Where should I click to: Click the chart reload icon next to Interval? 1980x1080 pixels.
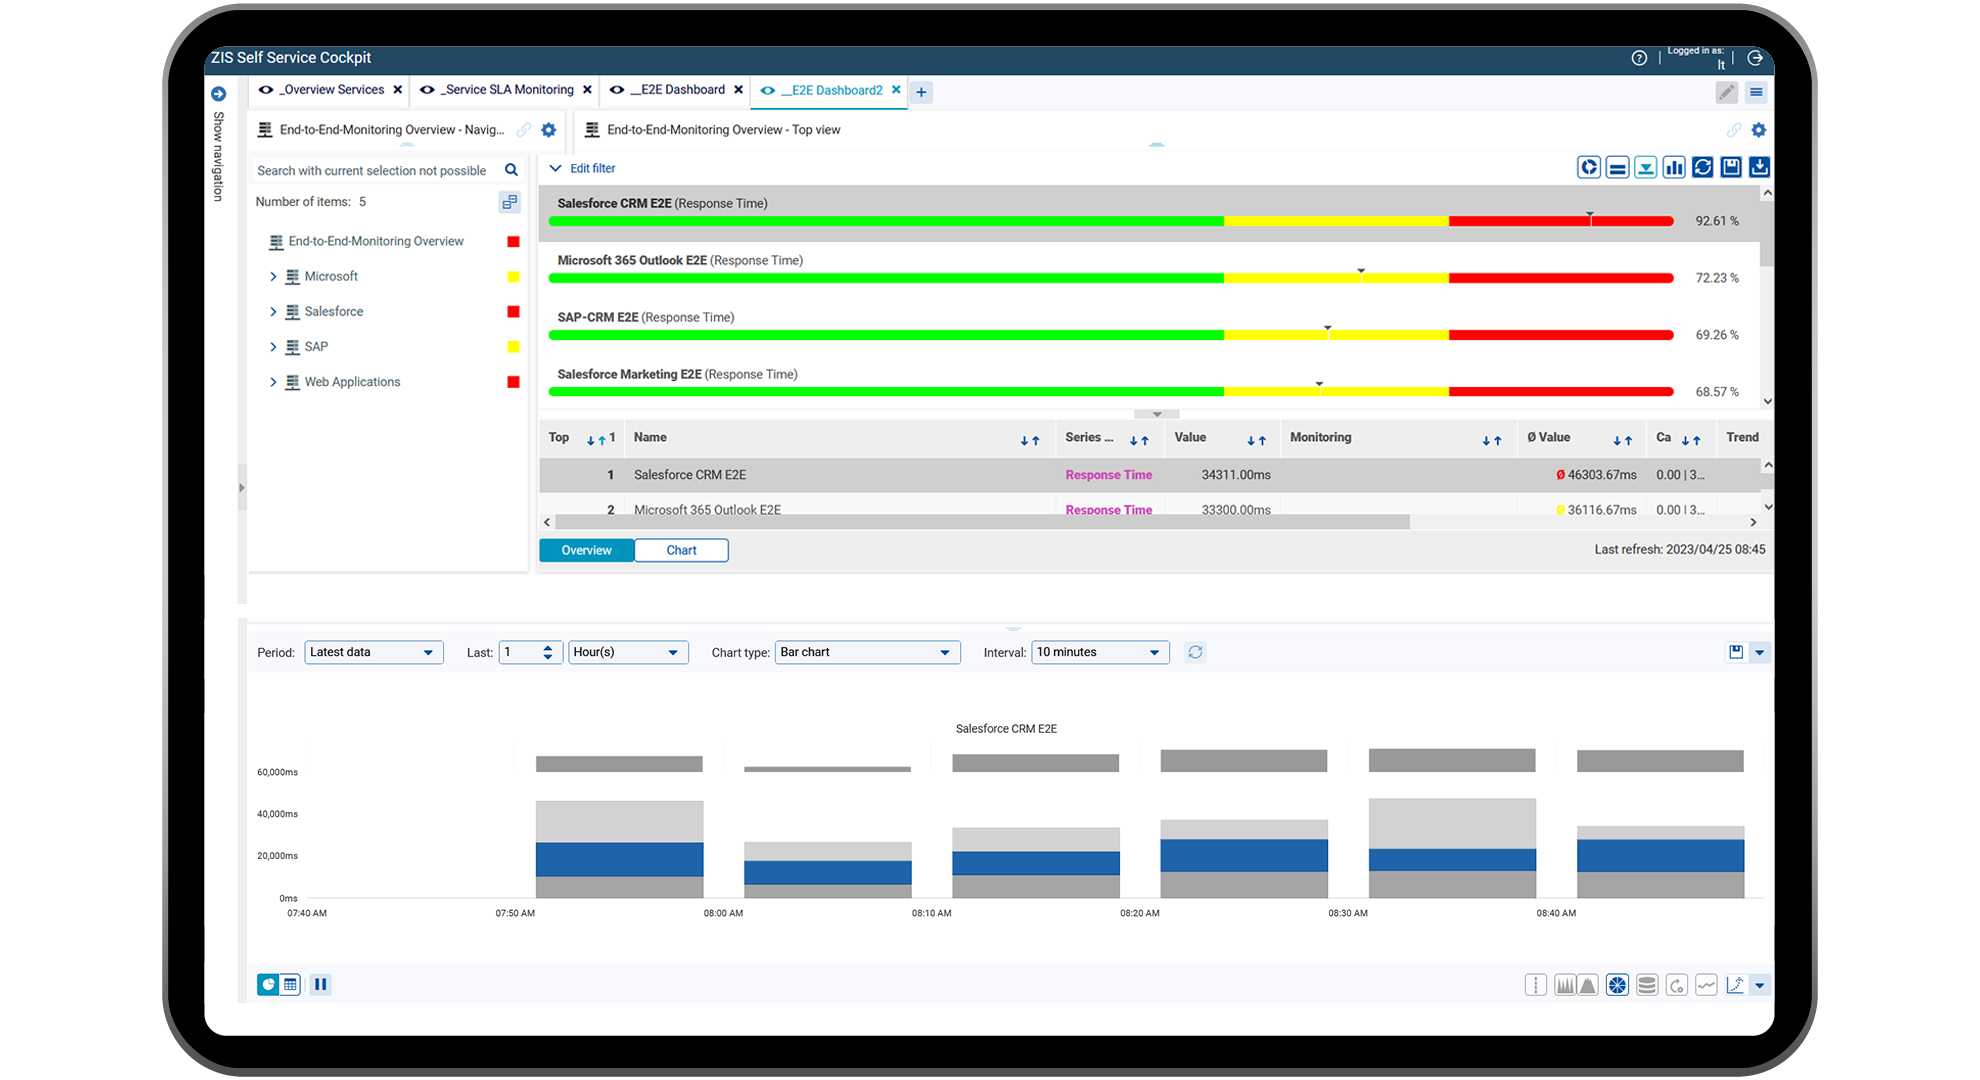[x=1195, y=652]
